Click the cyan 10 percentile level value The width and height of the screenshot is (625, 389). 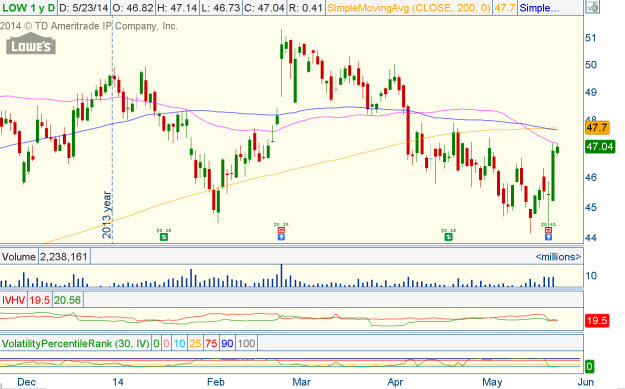coord(179,343)
